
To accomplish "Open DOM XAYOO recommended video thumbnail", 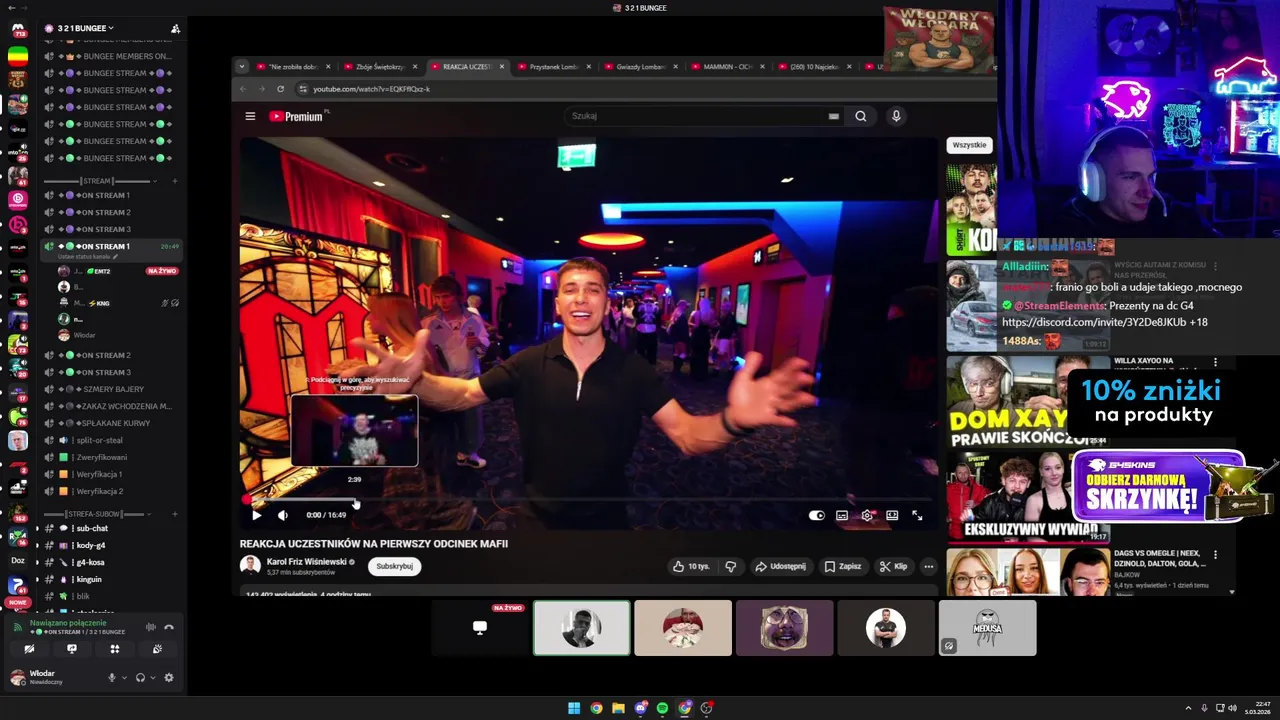I will tap(1028, 401).
